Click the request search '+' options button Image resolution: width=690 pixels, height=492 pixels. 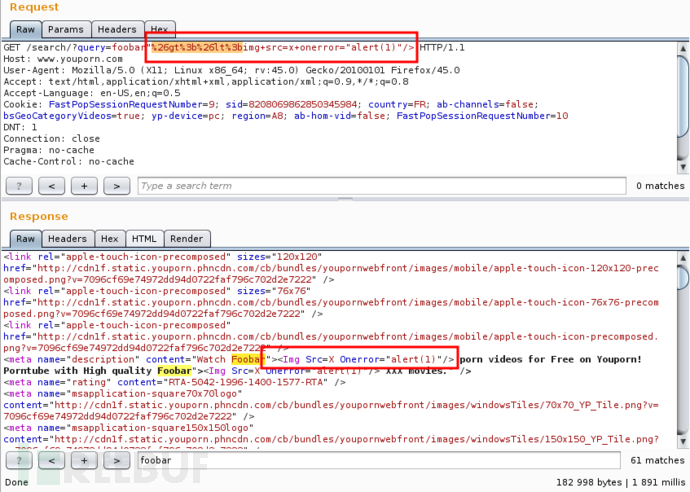tap(84, 186)
